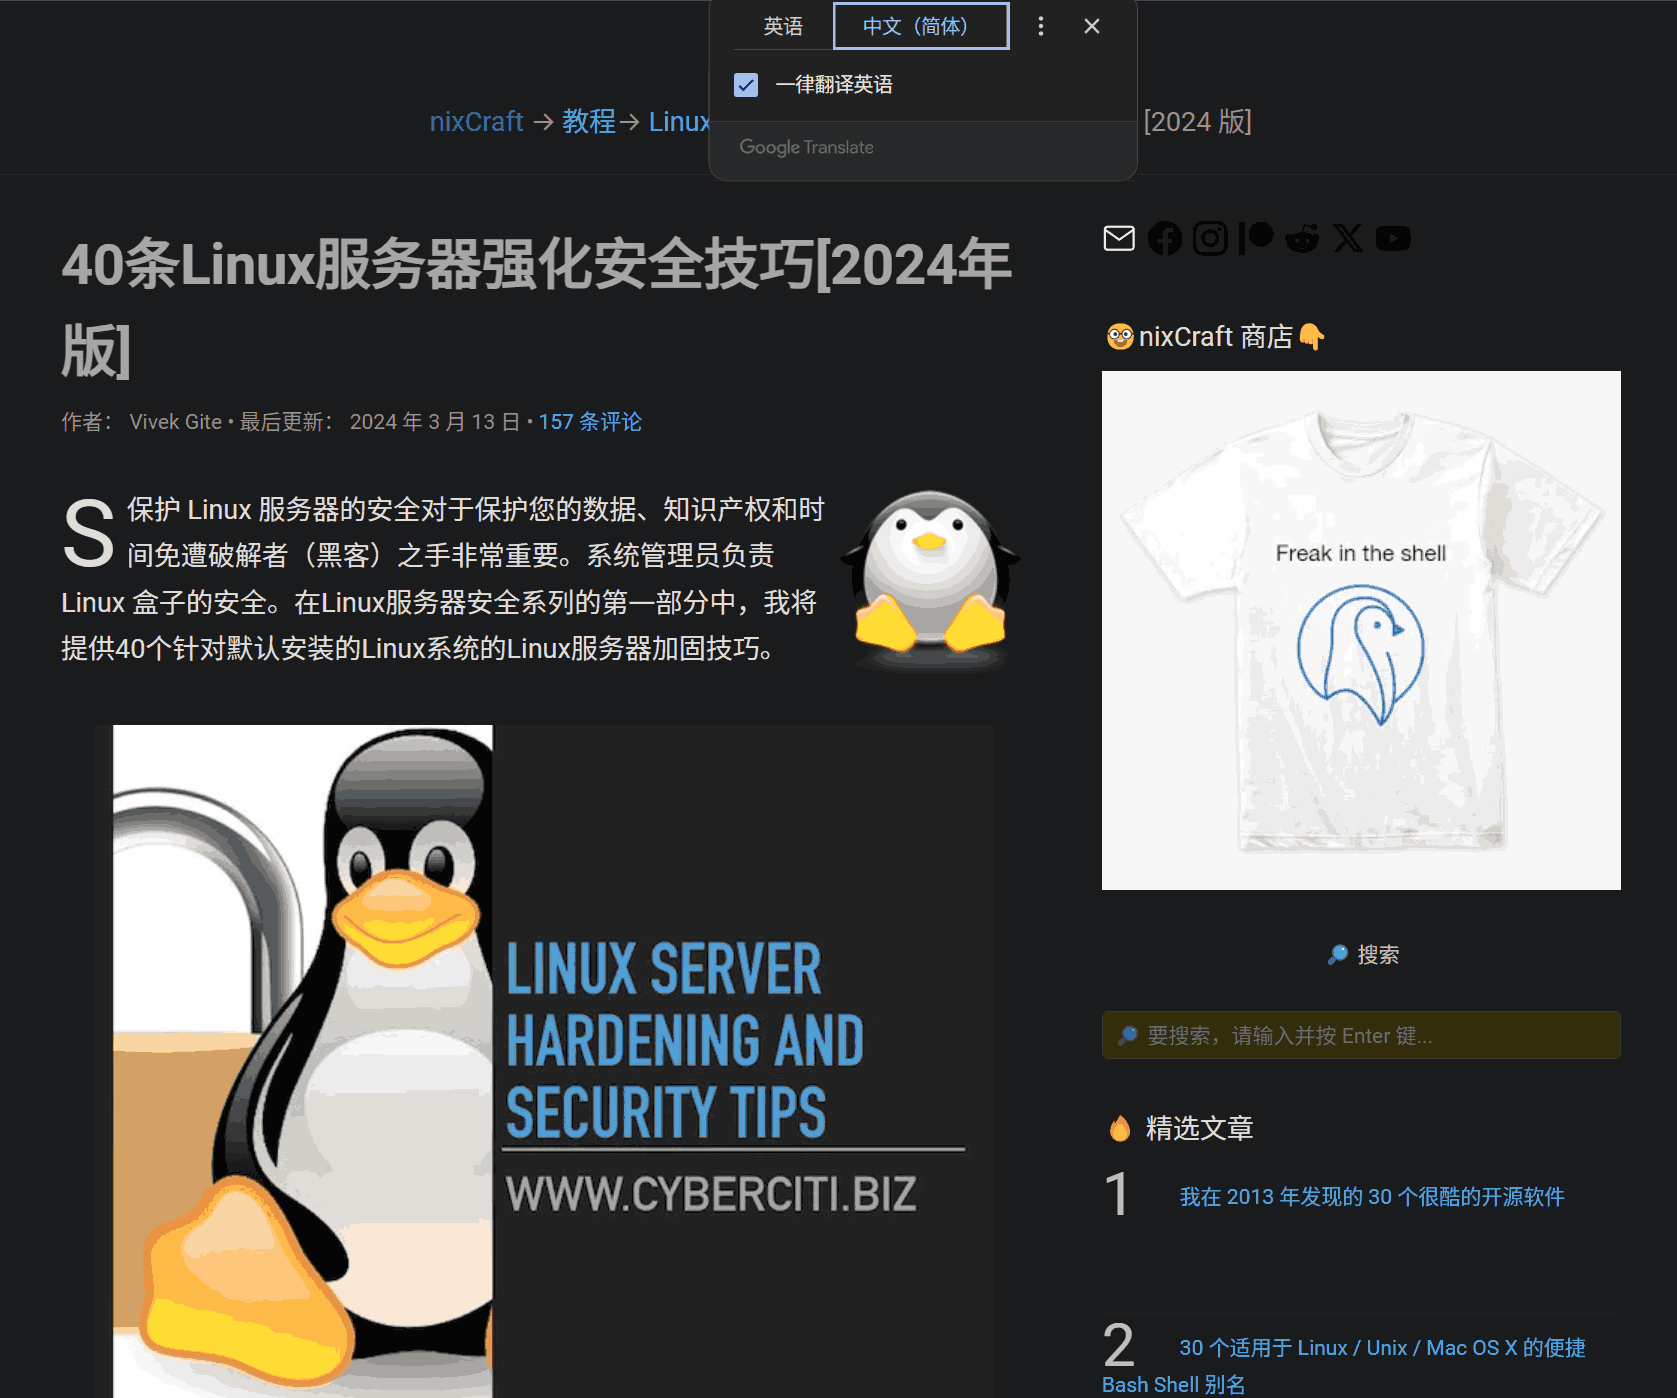
Task: Open the Instagram social icon
Action: 1210,238
